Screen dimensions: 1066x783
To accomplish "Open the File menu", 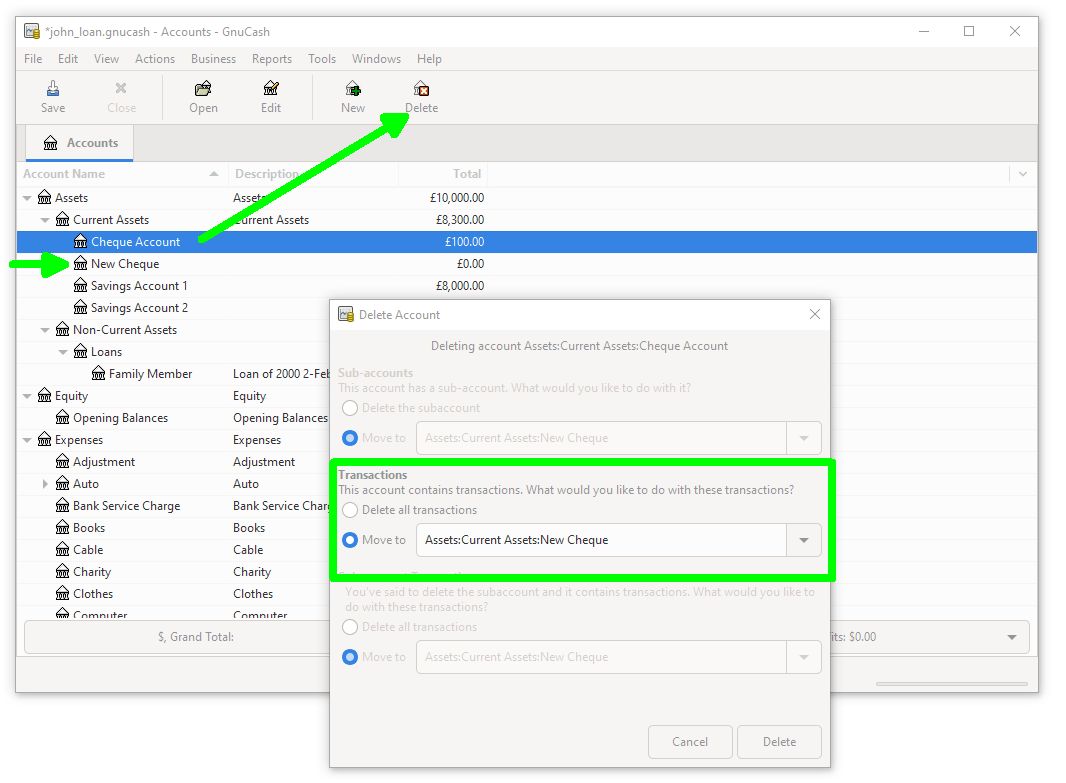I will (x=33, y=58).
